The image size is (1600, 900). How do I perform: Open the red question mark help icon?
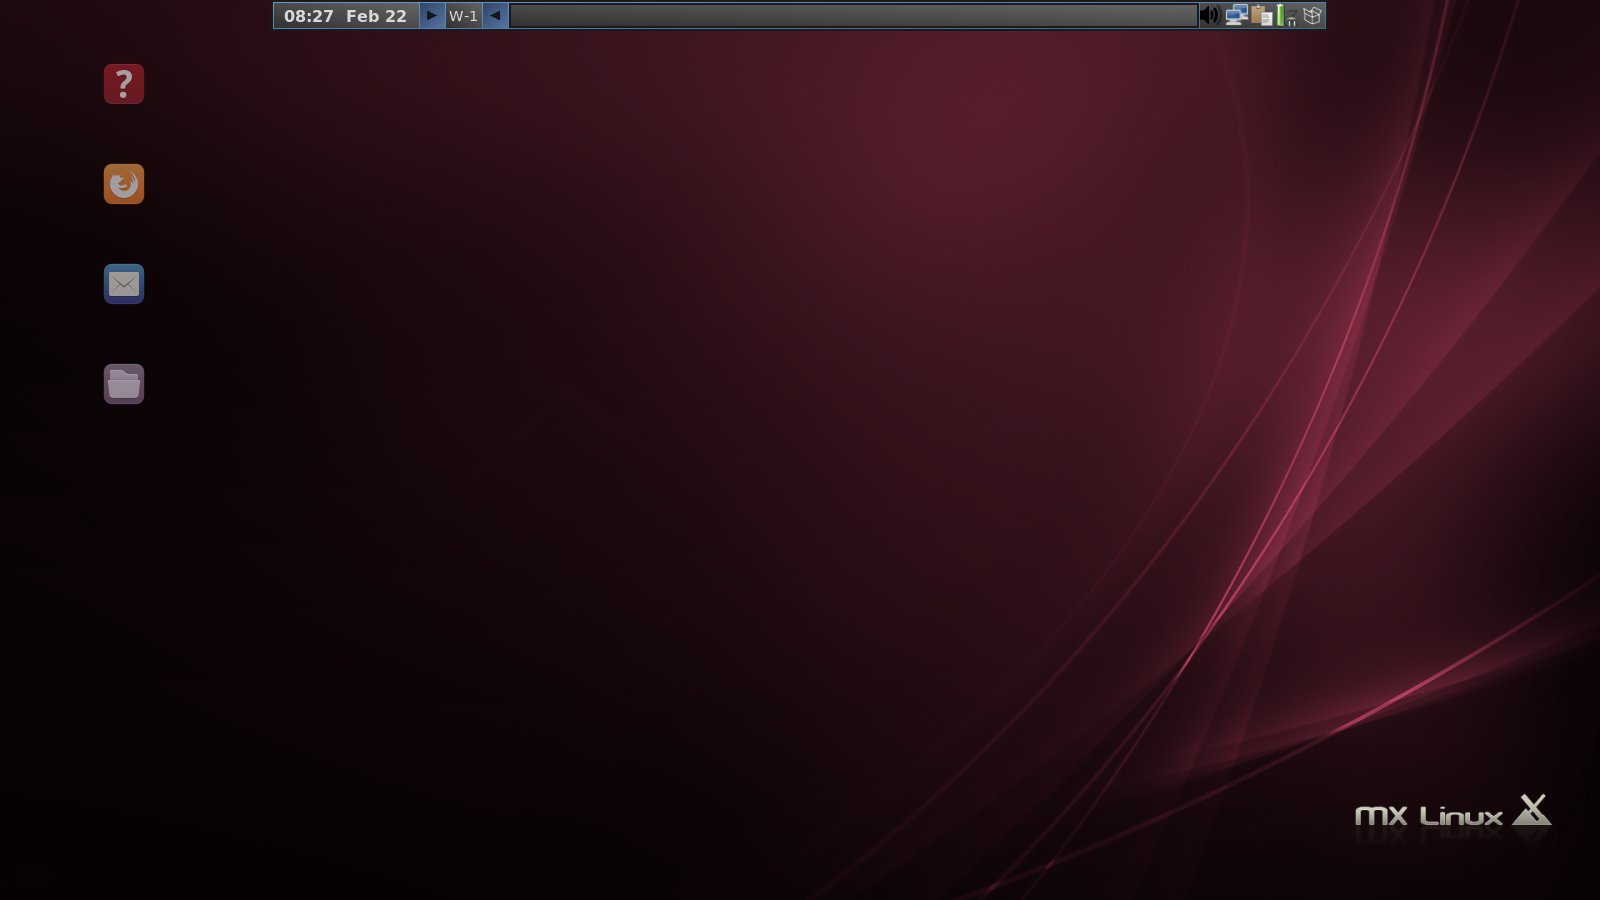point(124,84)
